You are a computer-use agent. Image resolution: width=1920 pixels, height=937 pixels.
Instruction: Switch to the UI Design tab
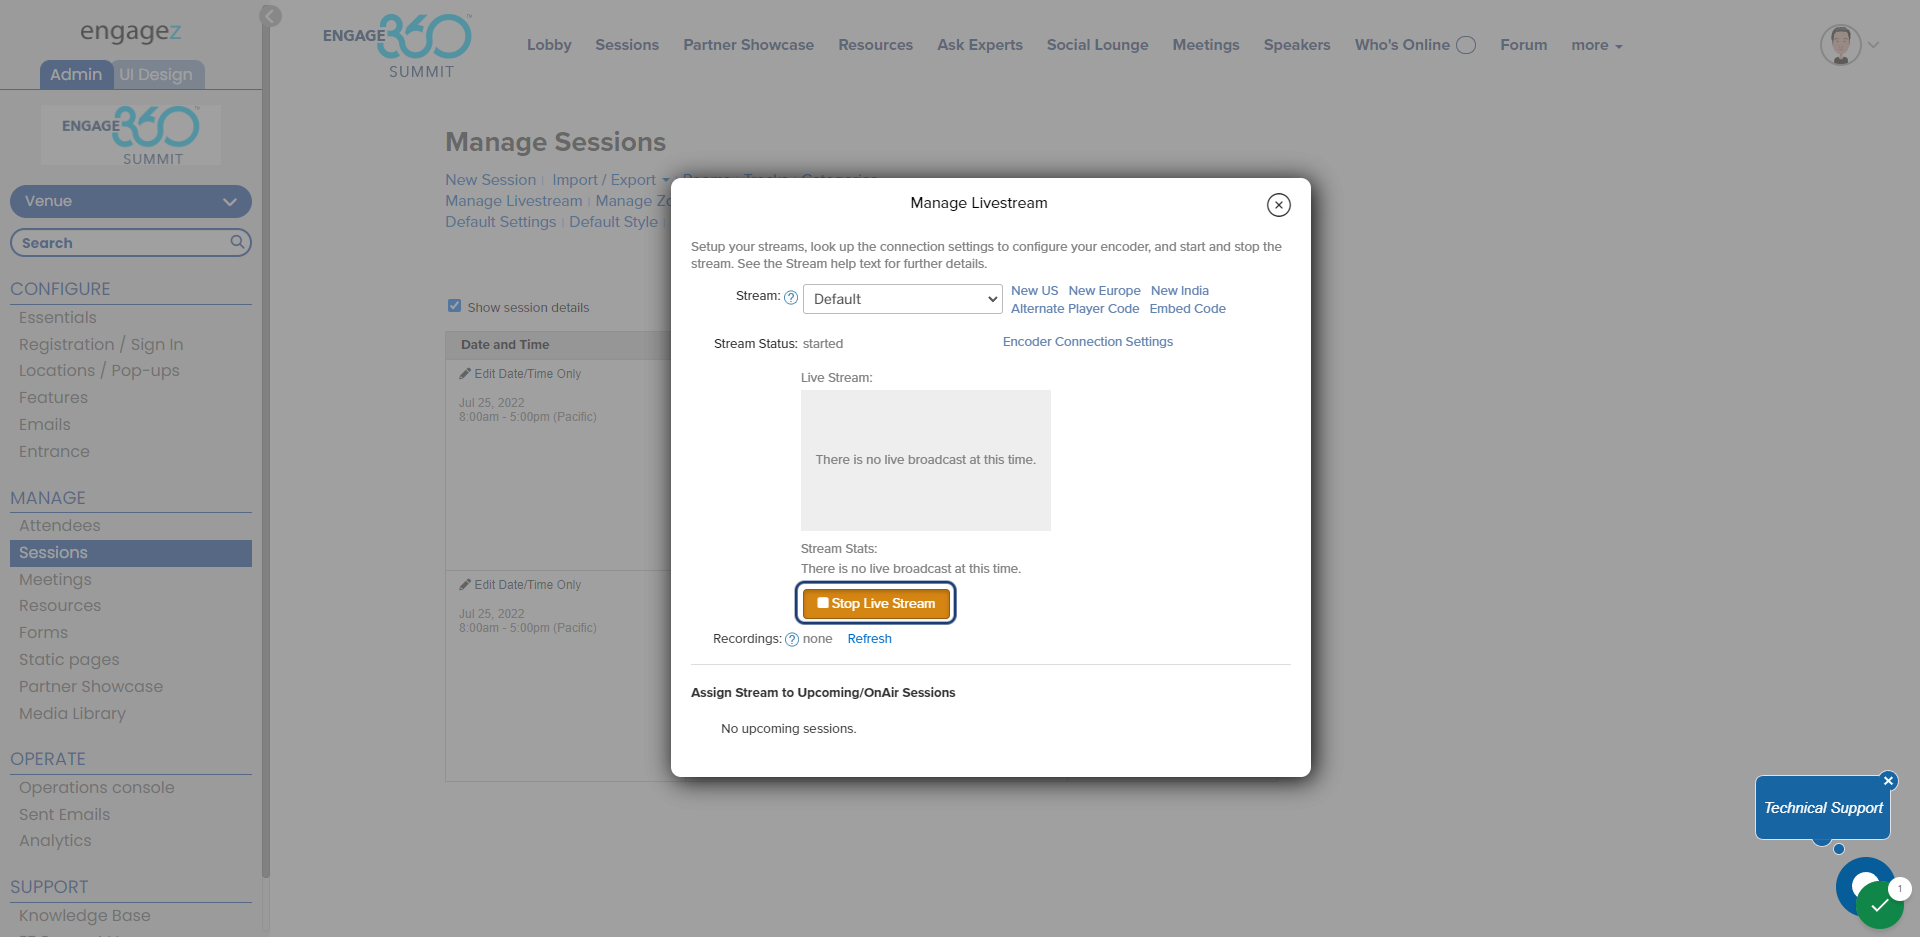tap(156, 75)
